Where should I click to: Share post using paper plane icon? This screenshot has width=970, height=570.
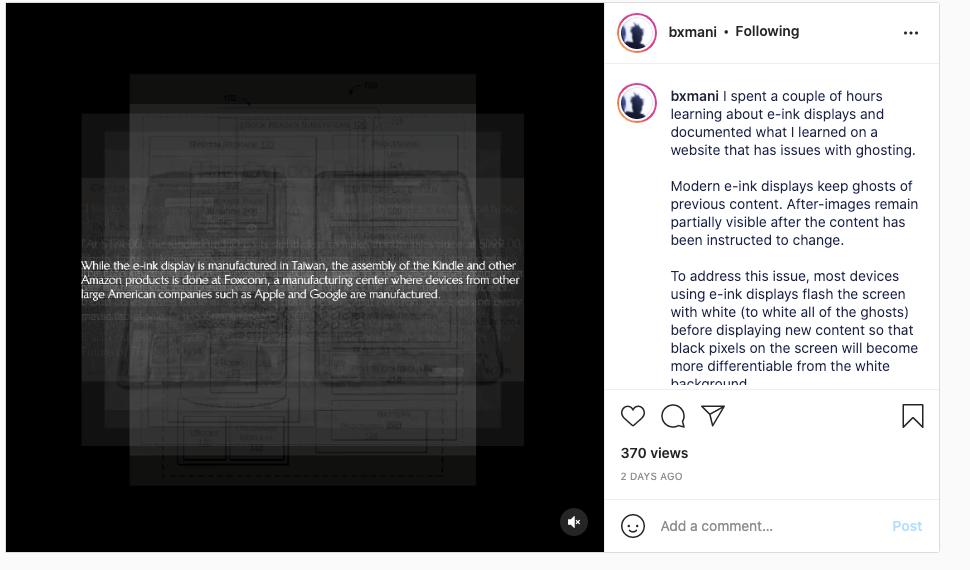pyautogui.click(x=713, y=415)
